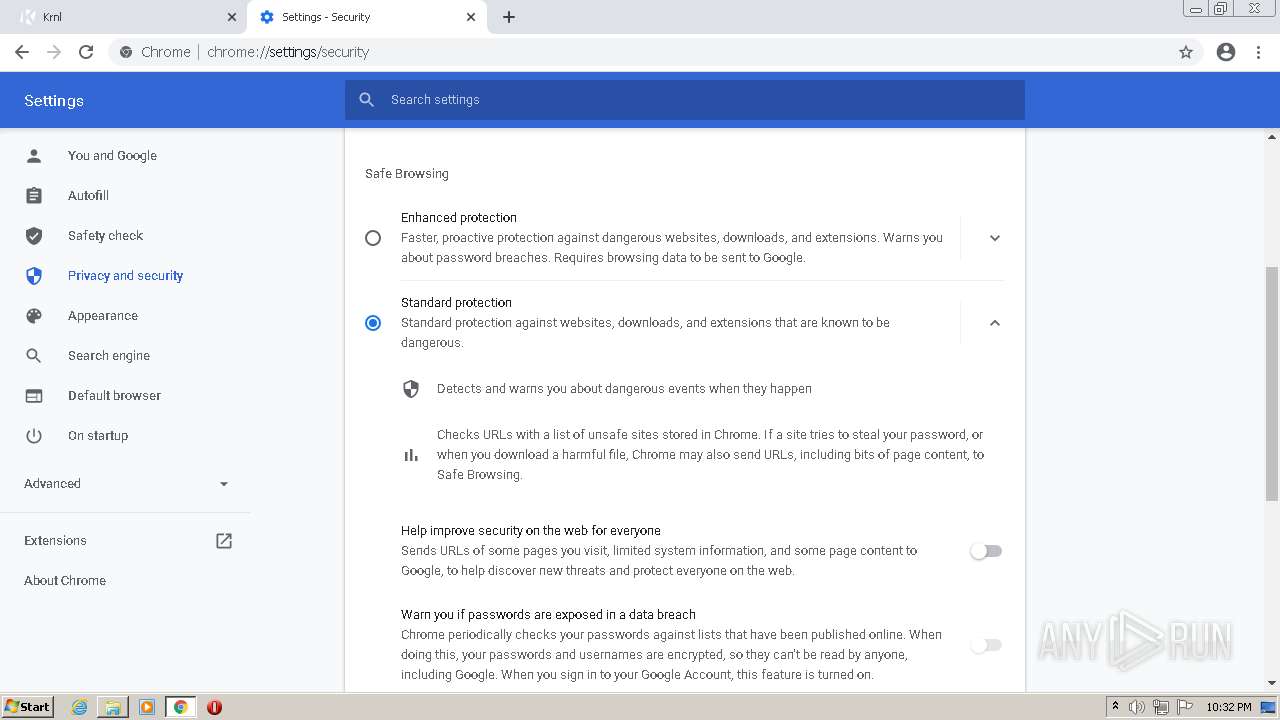This screenshot has width=1280, height=720.
Task: Click the Opera taskbar icon
Action: 214,707
